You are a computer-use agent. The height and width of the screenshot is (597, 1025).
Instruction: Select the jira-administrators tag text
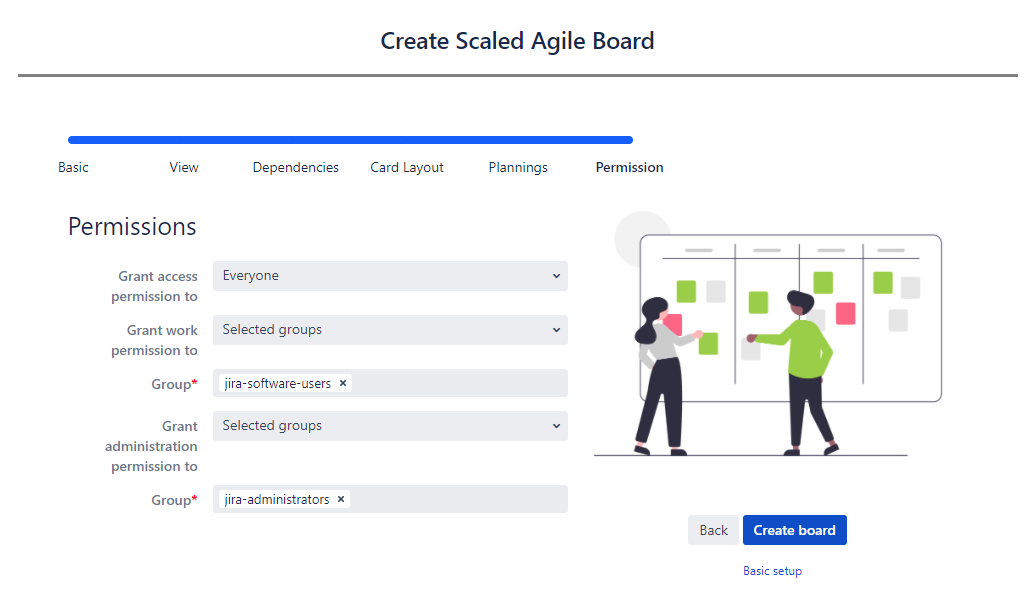pos(277,500)
